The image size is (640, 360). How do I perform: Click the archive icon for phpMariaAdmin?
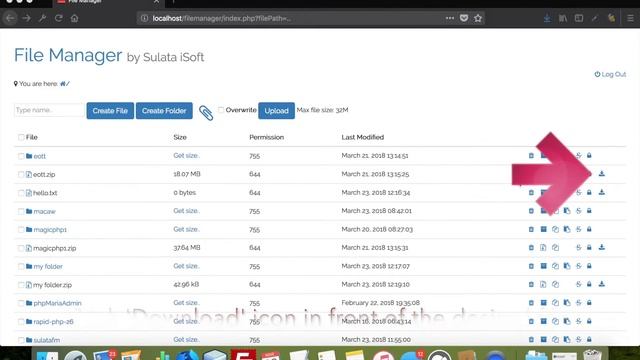click(x=543, y=303)
